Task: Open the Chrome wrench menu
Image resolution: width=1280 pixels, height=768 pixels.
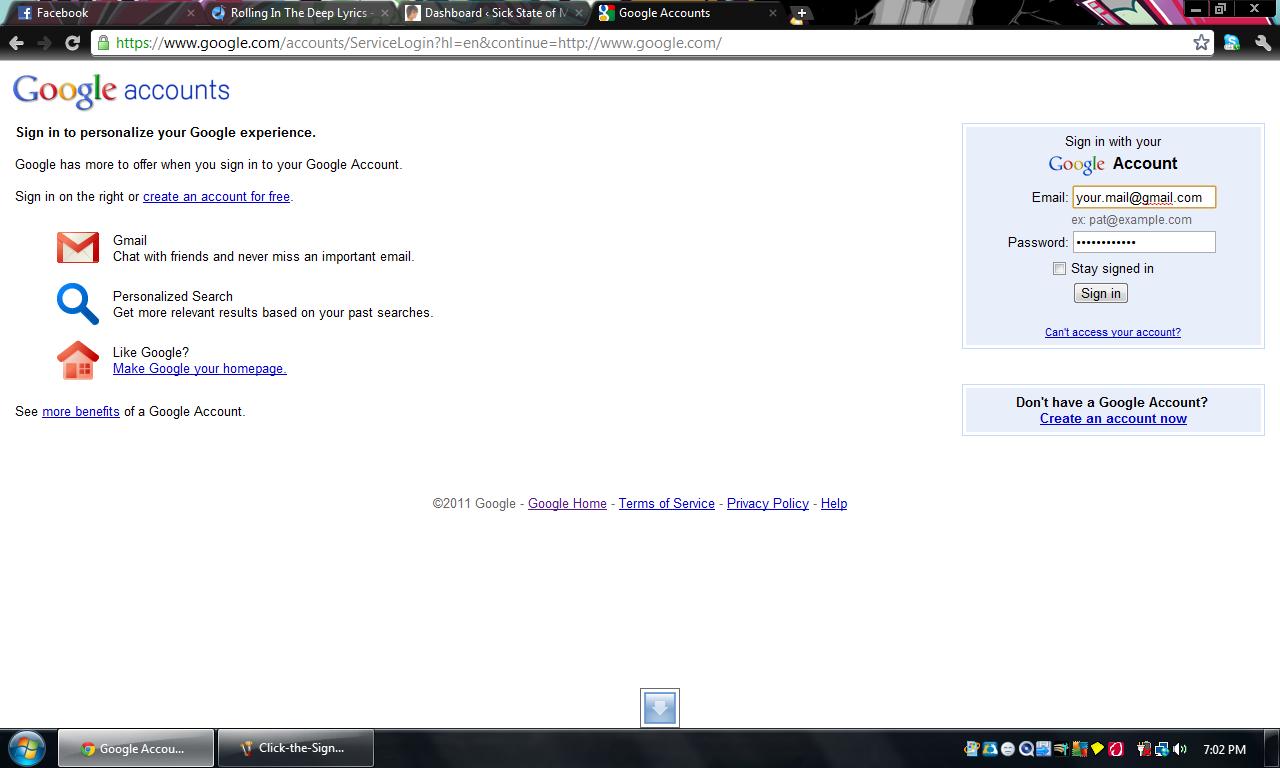Action: tap(1262, 43)
